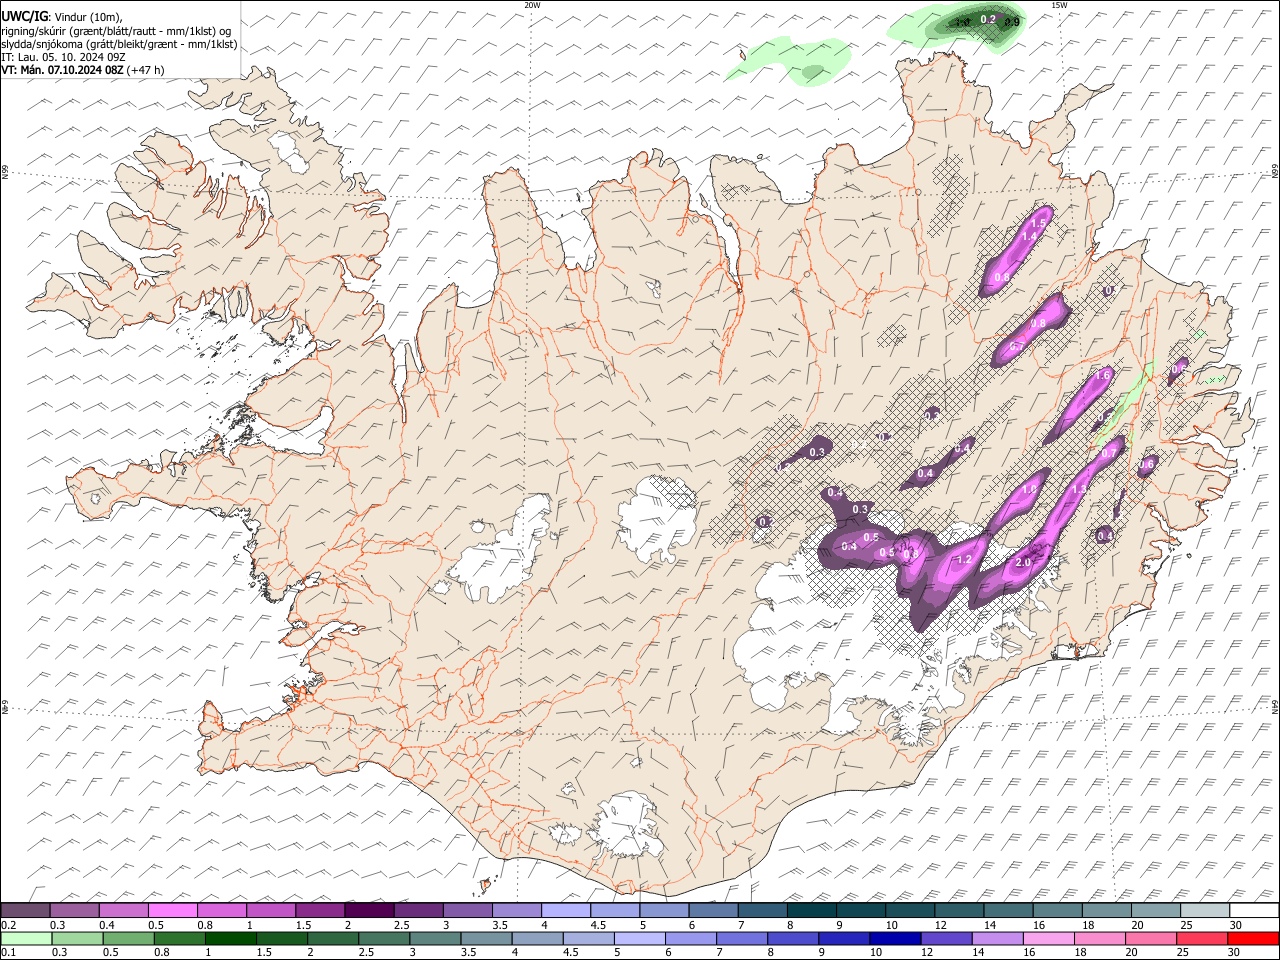
Task: Click the bright red 30 rain legend swatch
Action: 1252,938
